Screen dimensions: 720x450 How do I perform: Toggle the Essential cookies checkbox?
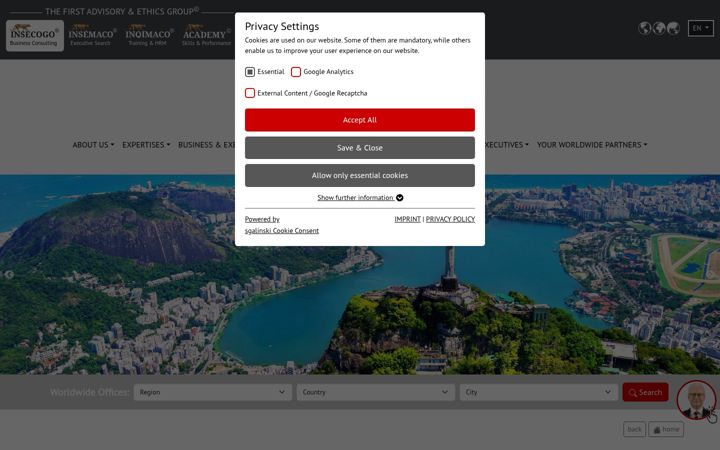point(250,72)
